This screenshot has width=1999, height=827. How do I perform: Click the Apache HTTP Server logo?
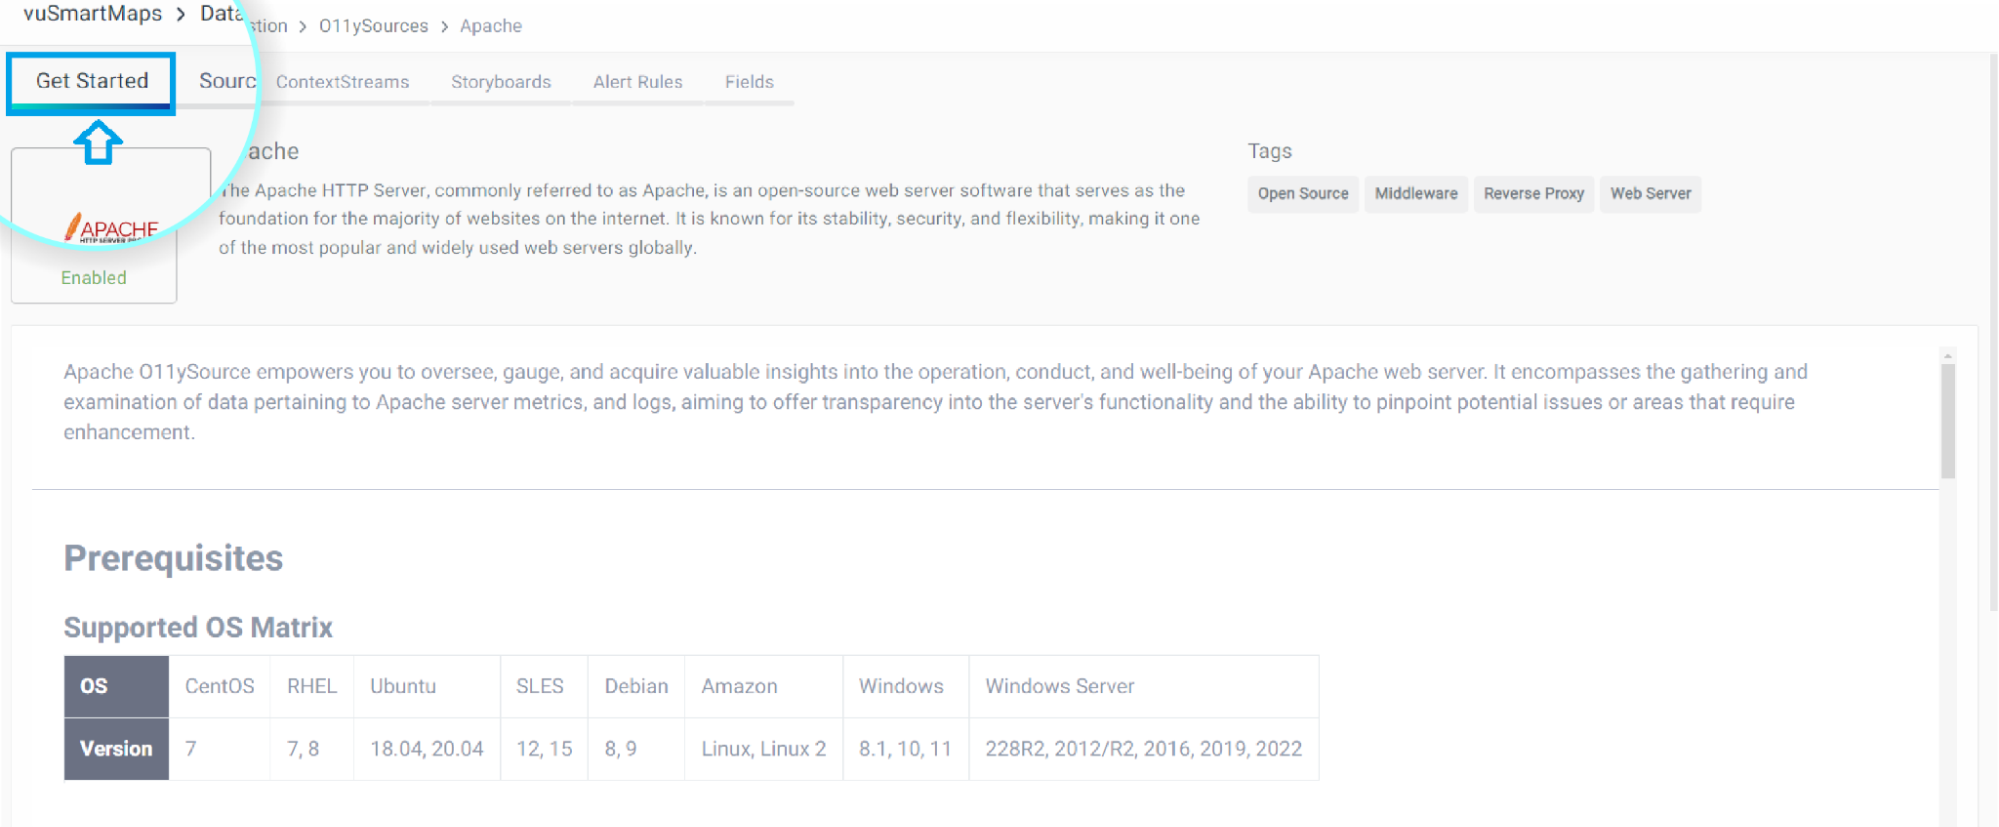[111, 229]
